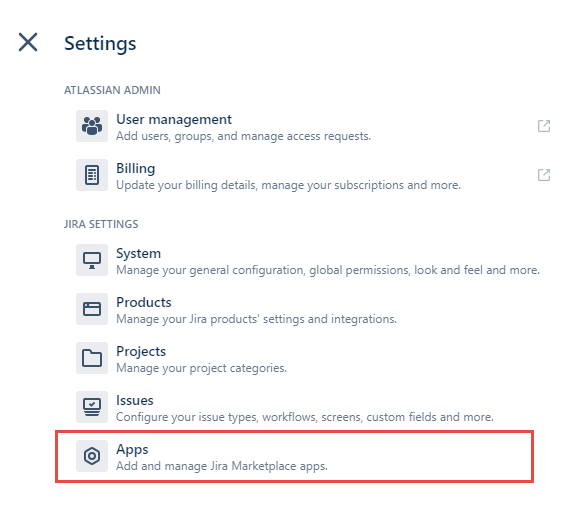Screen dimensions: 586x517
Task: Click 'Manage your project categories' description
Action: tap(201, 368)
